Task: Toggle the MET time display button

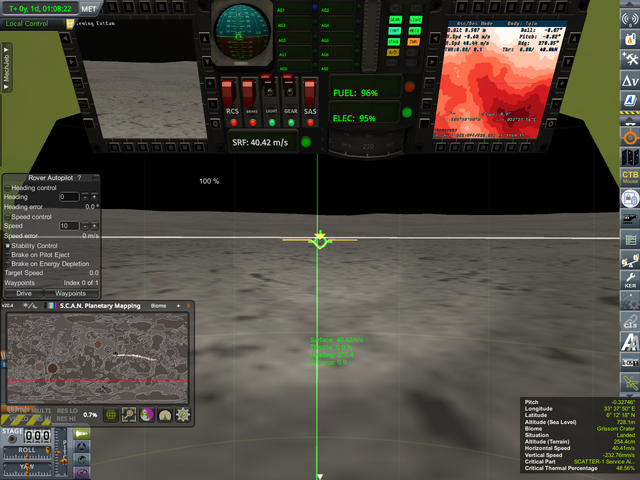Action: [89, 9]
